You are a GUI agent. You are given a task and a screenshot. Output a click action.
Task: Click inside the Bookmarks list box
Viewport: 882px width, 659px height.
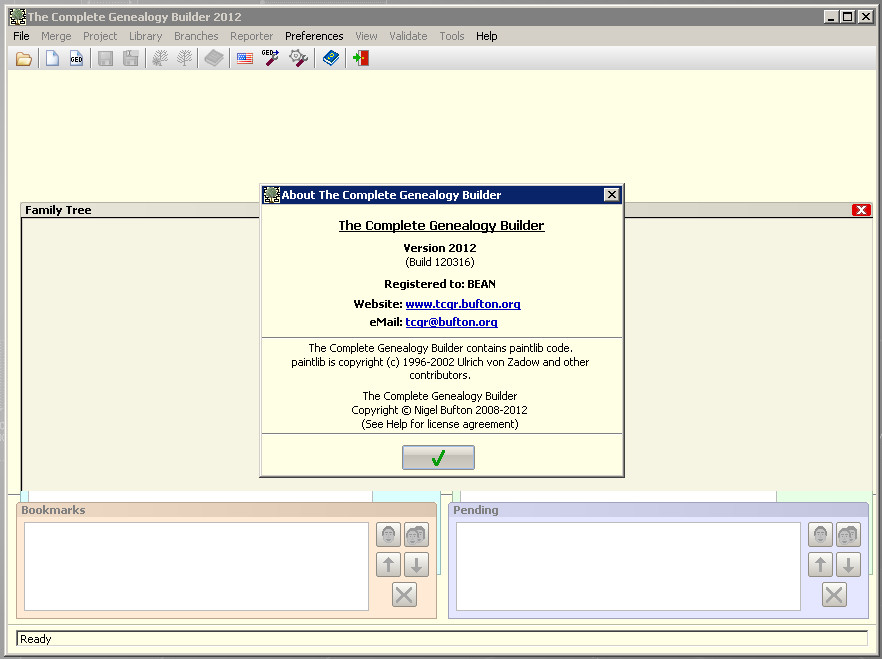point(196,566)
